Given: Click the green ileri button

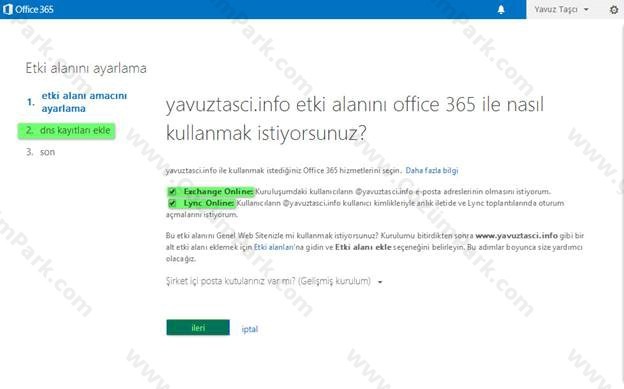Looking at the screenshot, I should pos(198,327).
